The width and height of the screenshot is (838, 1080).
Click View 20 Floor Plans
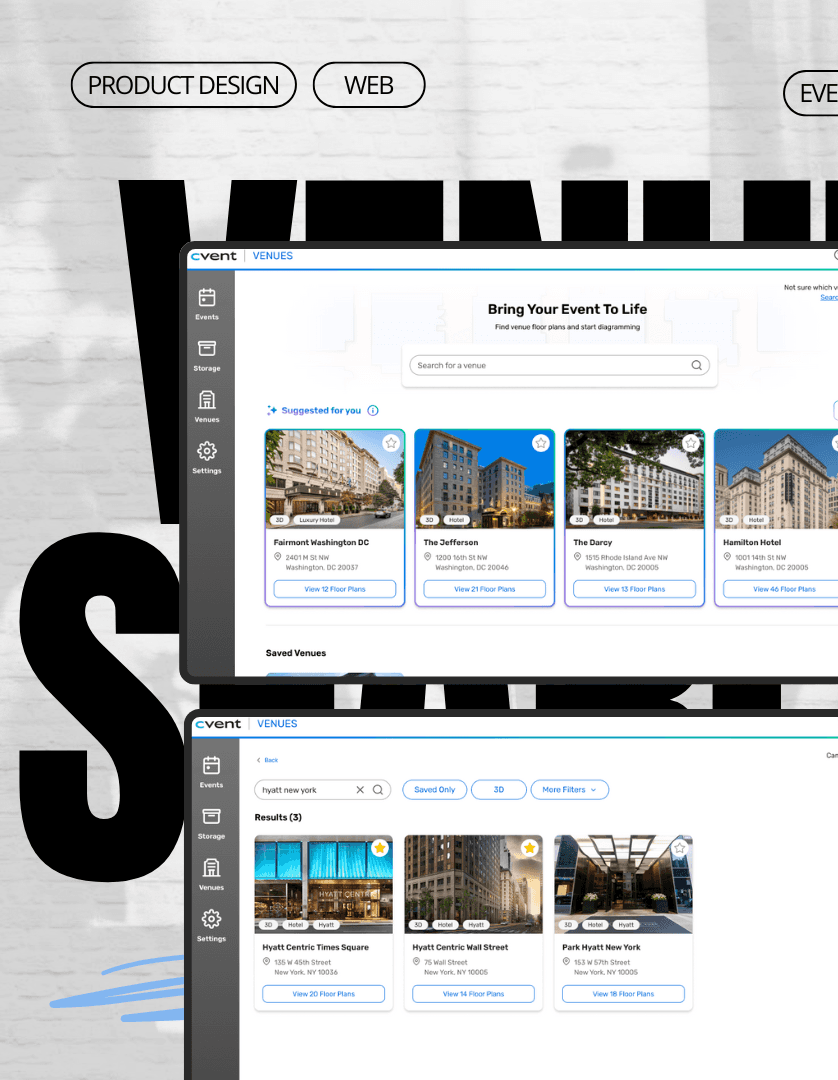(x=324, y=994)
